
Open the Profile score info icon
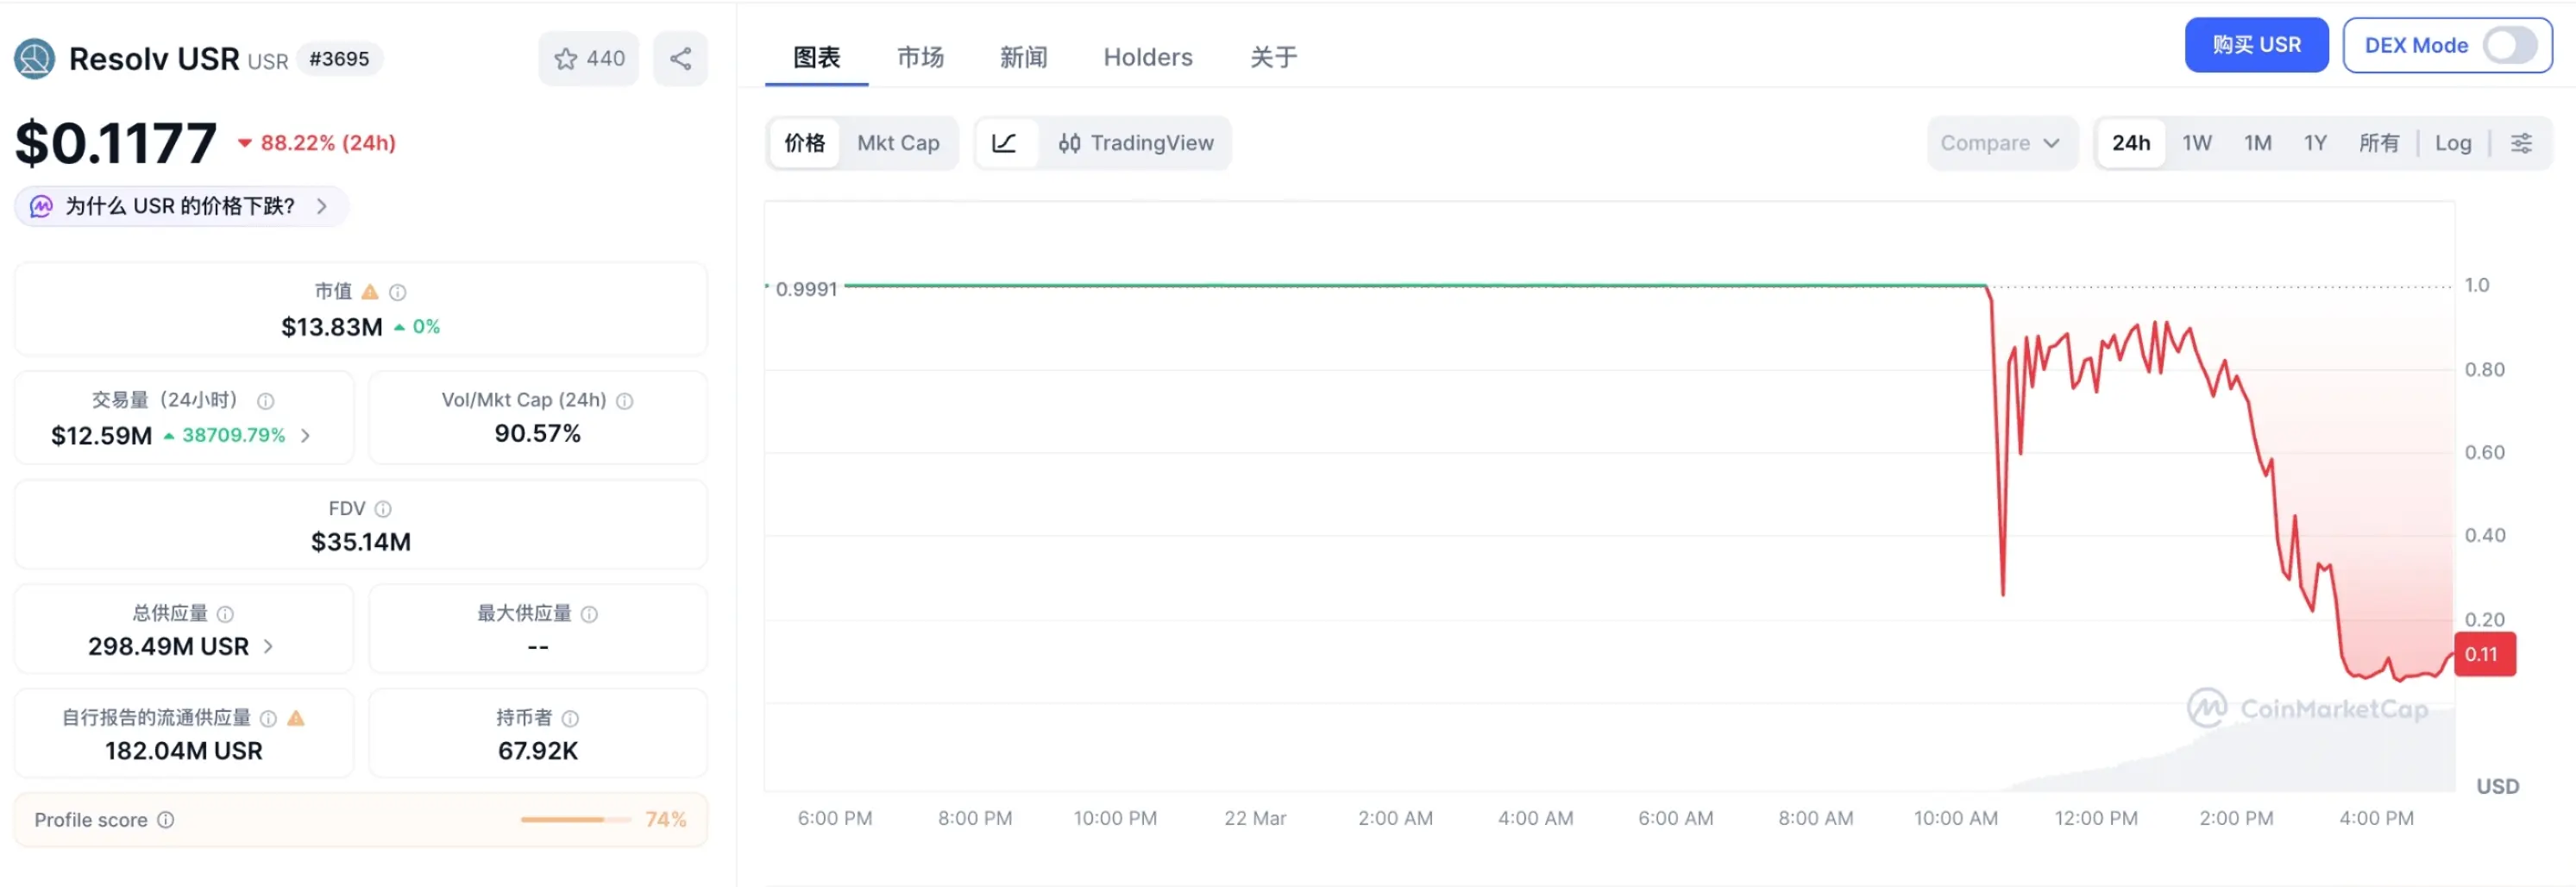(166, 820)
